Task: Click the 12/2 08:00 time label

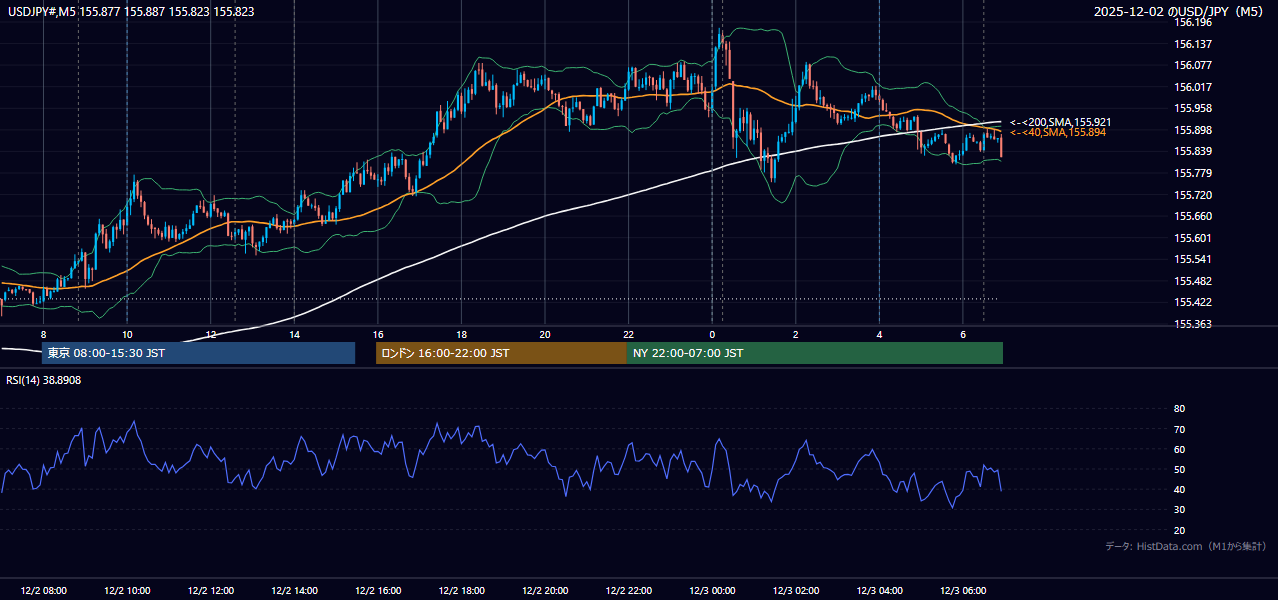Action: (x=43, y=591)
